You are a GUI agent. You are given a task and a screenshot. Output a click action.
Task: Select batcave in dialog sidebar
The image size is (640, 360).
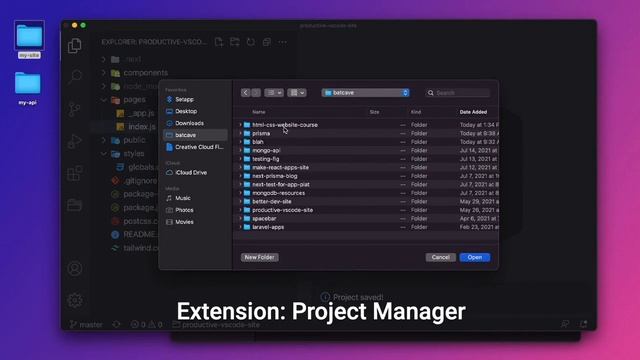tap(195, 135)
